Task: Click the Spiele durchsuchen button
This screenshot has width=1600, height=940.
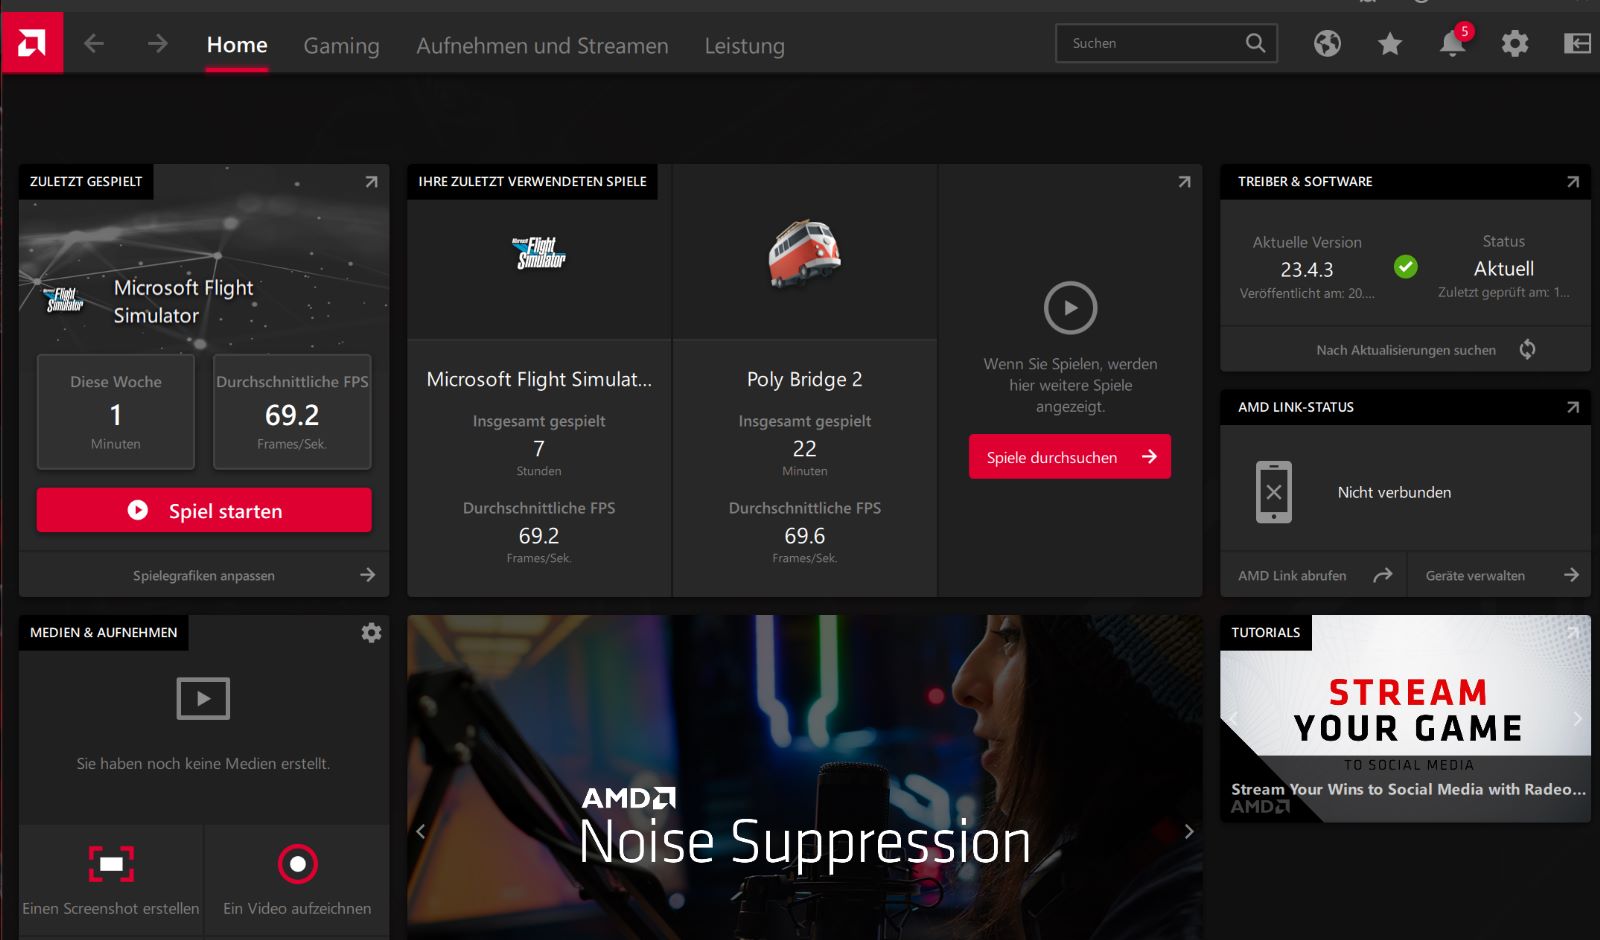Action: coord(1070,457)
